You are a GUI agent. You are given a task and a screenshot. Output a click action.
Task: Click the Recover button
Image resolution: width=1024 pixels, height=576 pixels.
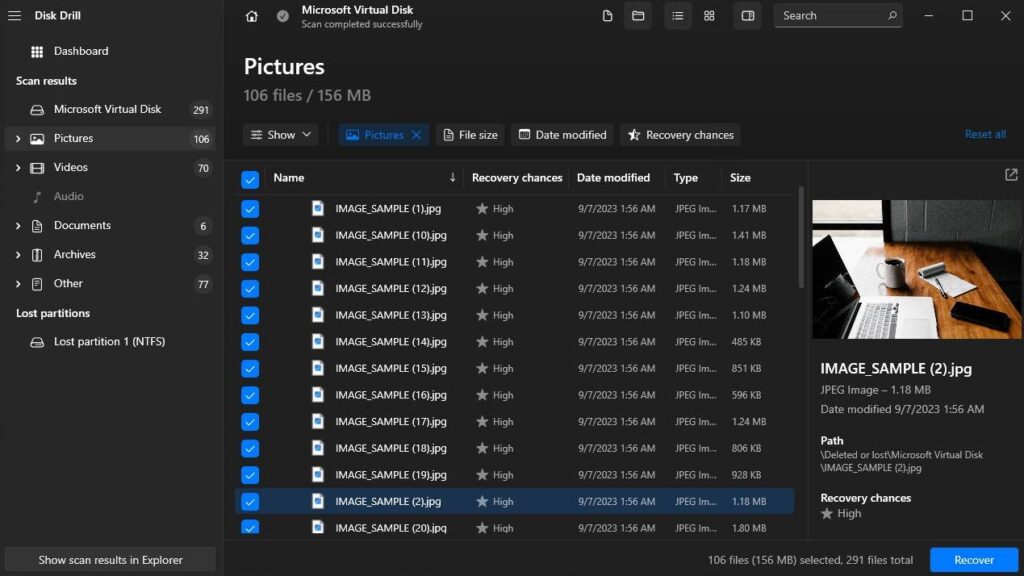pos(972,559)
